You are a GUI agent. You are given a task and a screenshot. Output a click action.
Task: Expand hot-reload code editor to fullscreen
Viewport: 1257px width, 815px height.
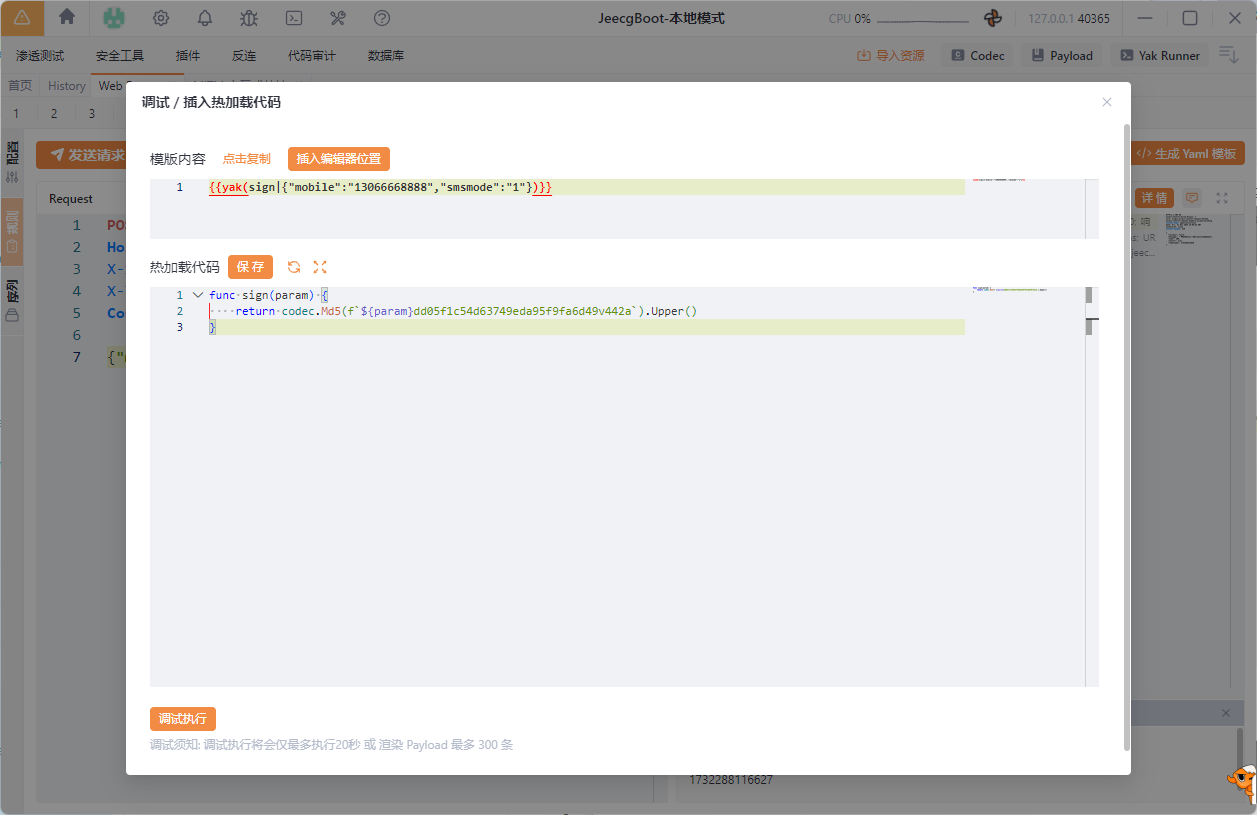pos(320,267)
